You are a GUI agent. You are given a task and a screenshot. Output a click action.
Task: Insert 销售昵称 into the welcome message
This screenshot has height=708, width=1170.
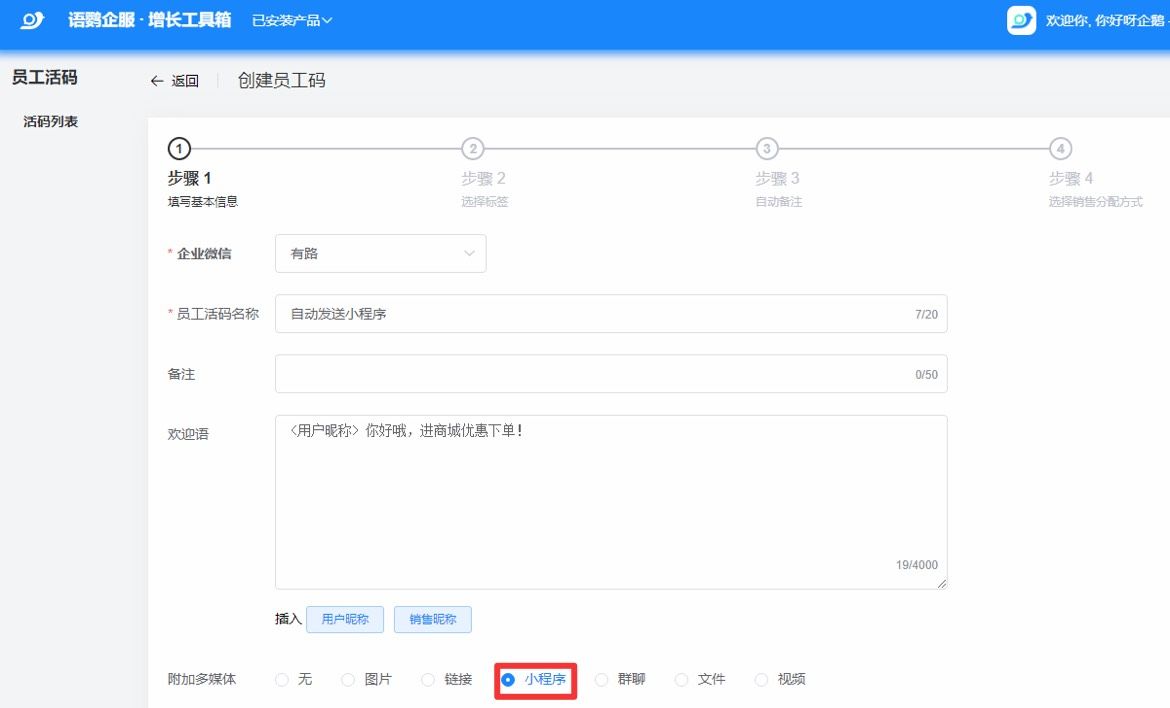(432, 619)
